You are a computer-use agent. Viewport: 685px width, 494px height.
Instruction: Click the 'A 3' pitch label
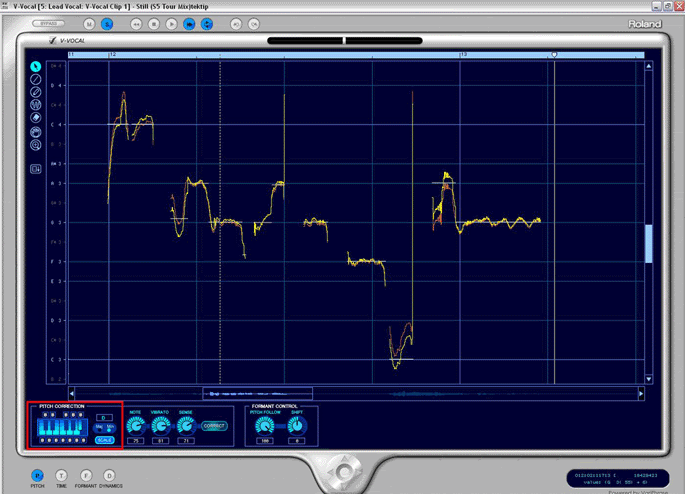[57, 183]
